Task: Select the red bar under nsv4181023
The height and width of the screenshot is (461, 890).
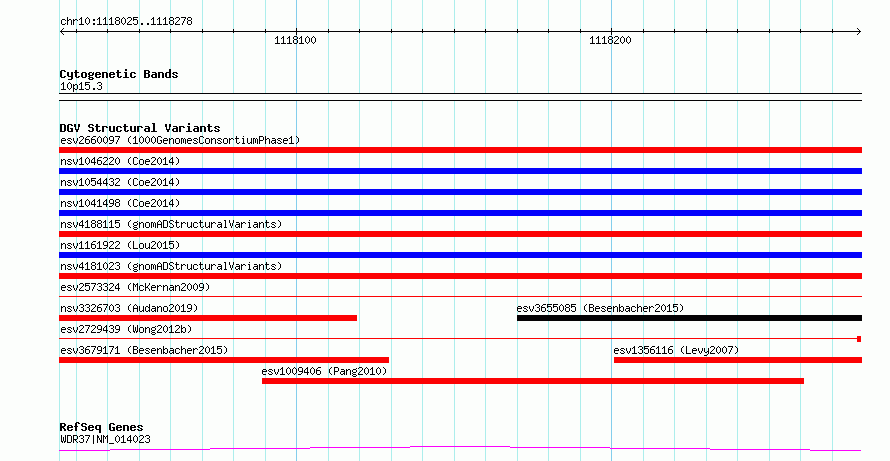Action: pos(460,276)
